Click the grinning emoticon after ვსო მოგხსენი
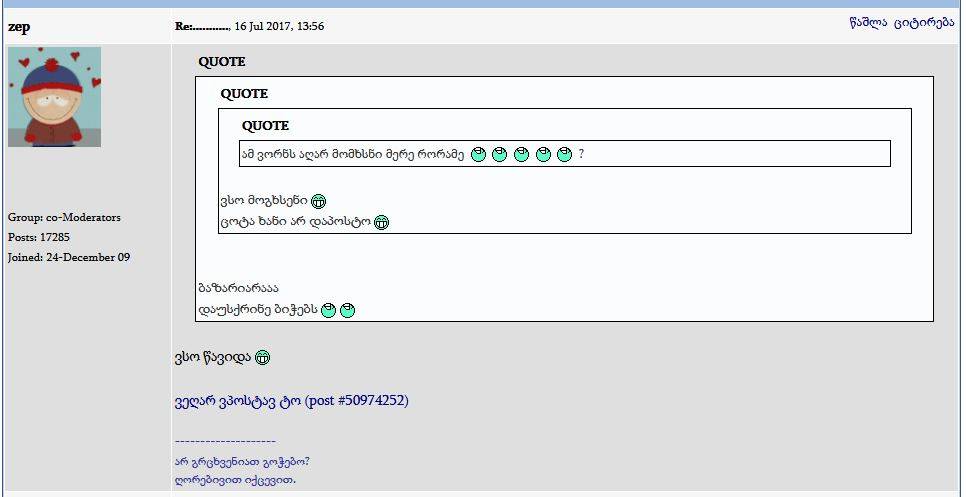Screen dimensions: 966x497 point(318,201)
